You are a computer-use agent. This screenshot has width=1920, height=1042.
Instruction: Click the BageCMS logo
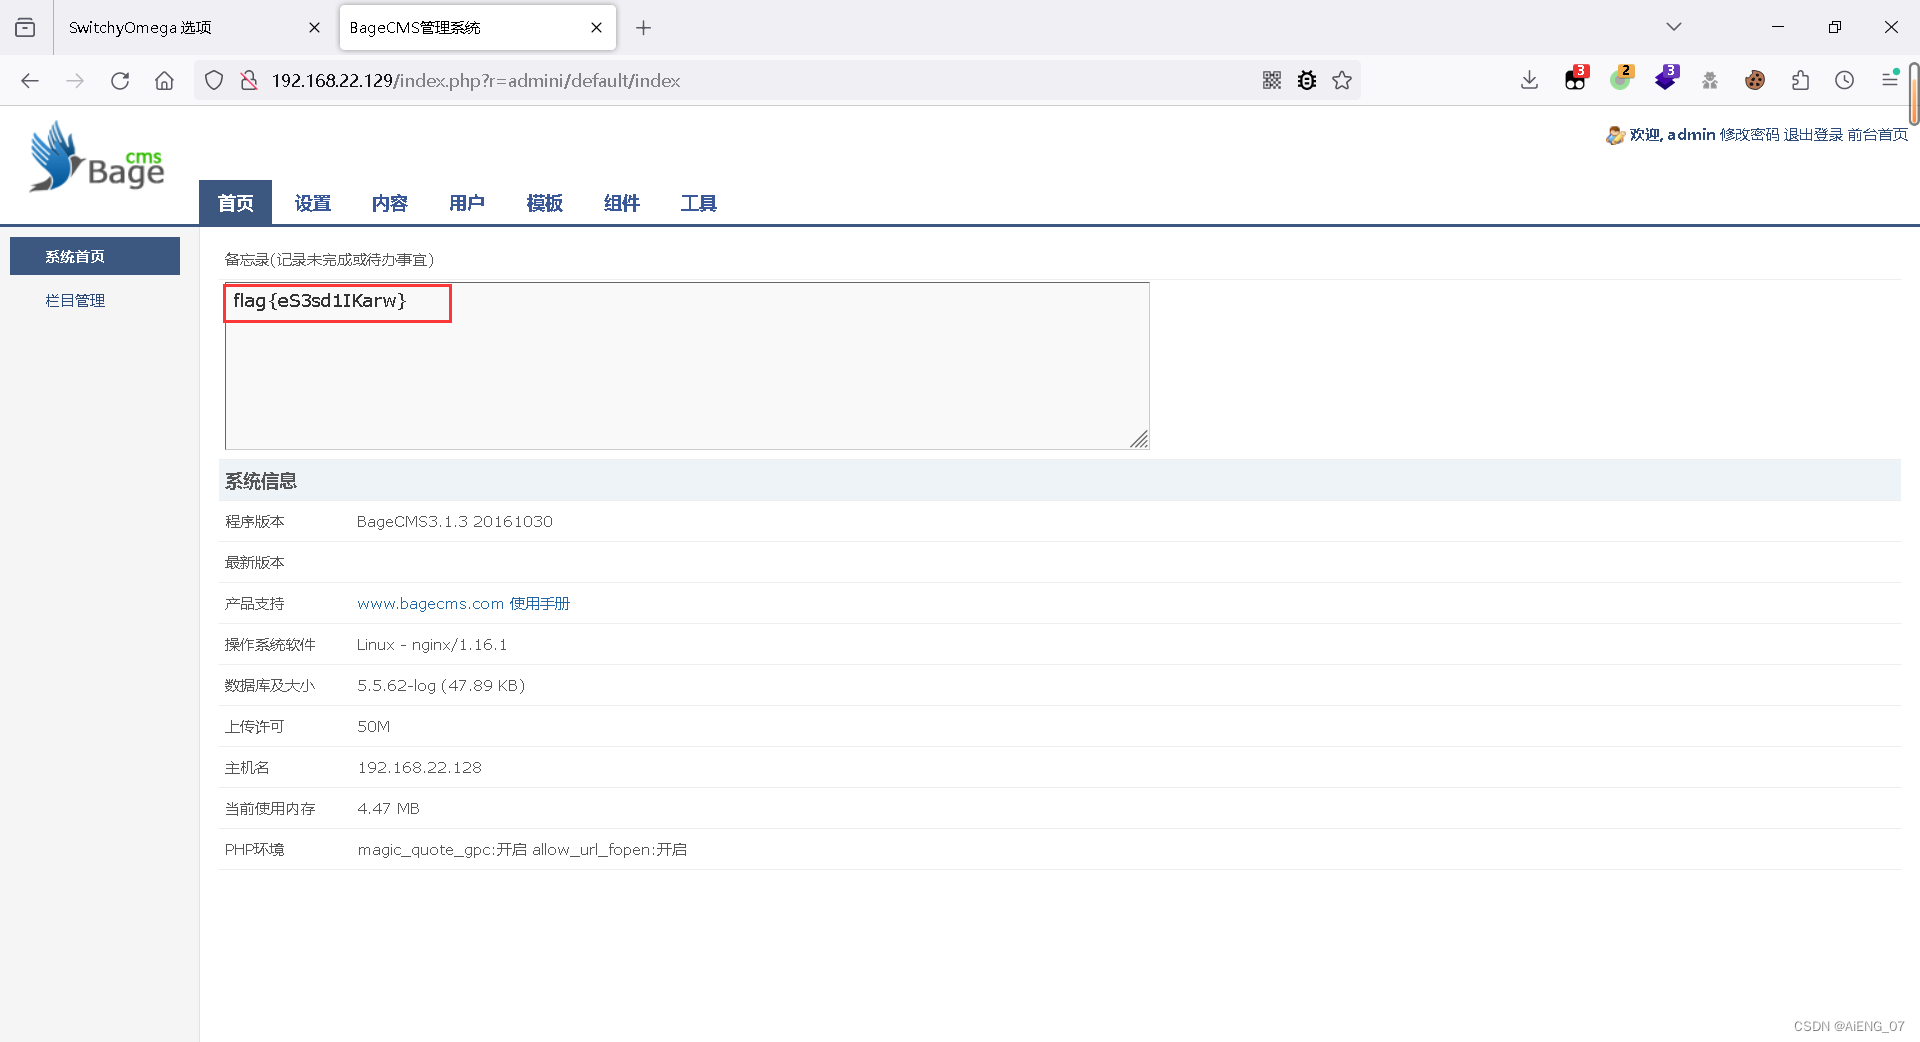pos(97,156)
